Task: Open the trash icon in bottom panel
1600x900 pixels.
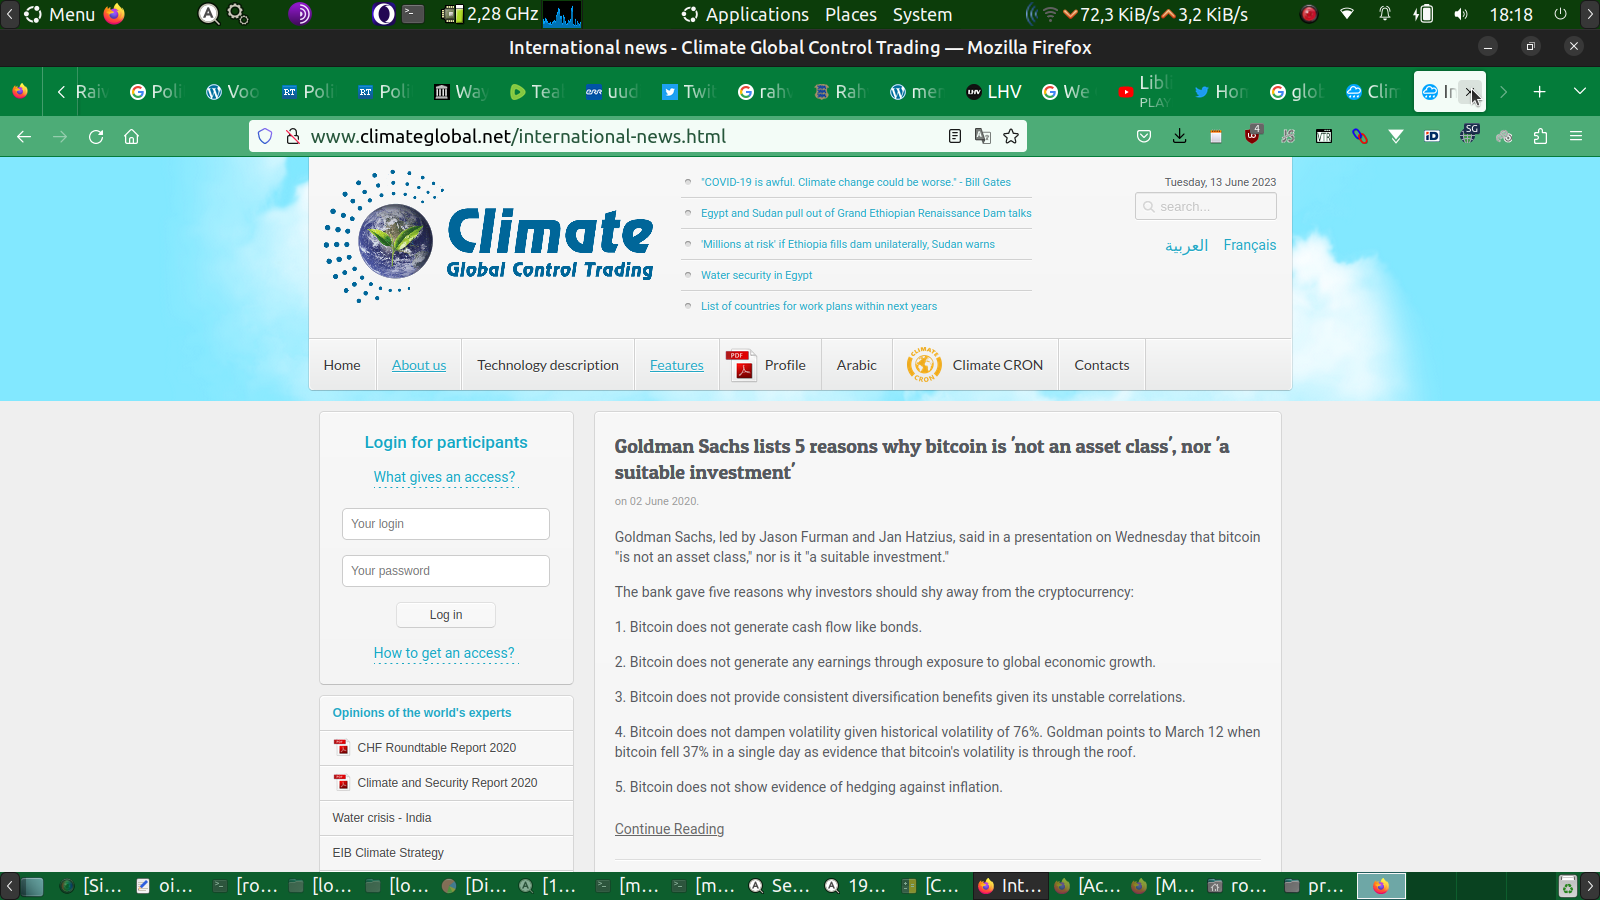Action: tap(1568, 886)
